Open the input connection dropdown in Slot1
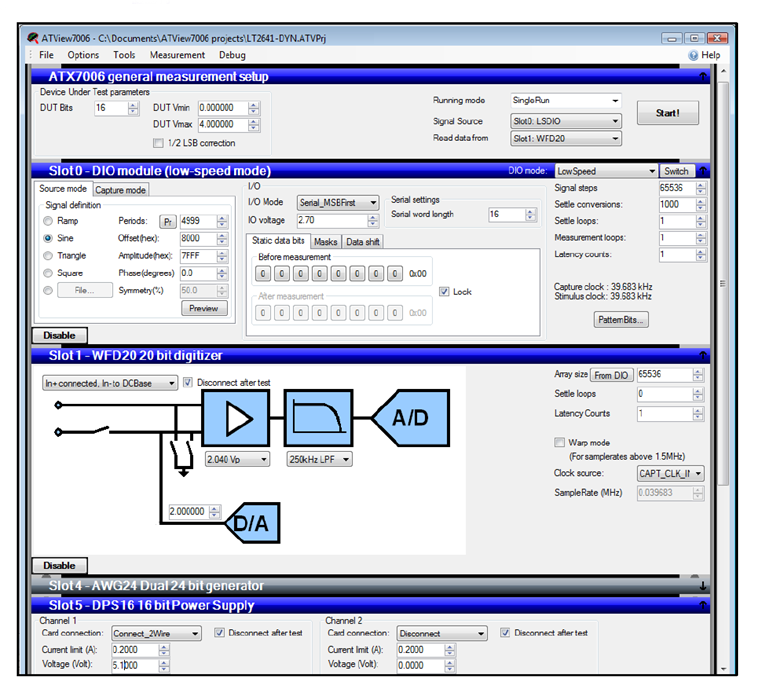 110,383
